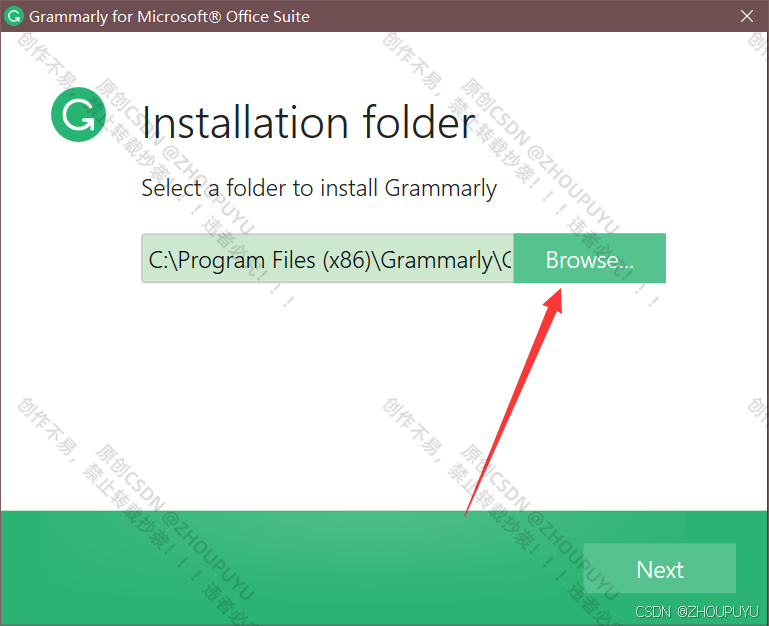Click the window title 'Grammarly for Microsoft® Office Suite'
The image size is (769, 626).
tap(169, 17)
